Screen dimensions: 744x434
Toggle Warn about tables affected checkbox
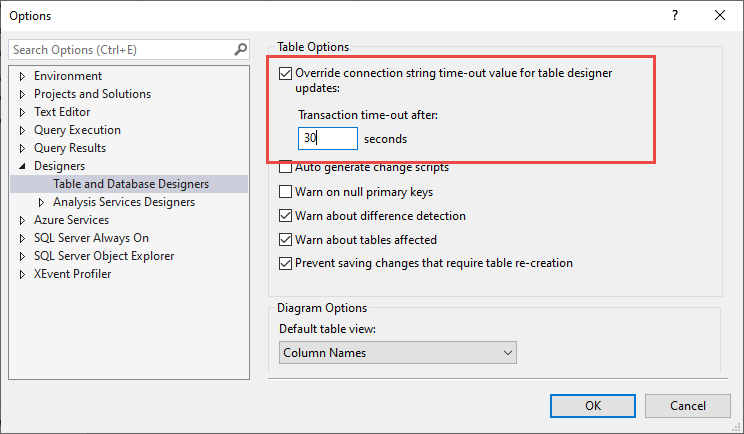pos(287,240)
